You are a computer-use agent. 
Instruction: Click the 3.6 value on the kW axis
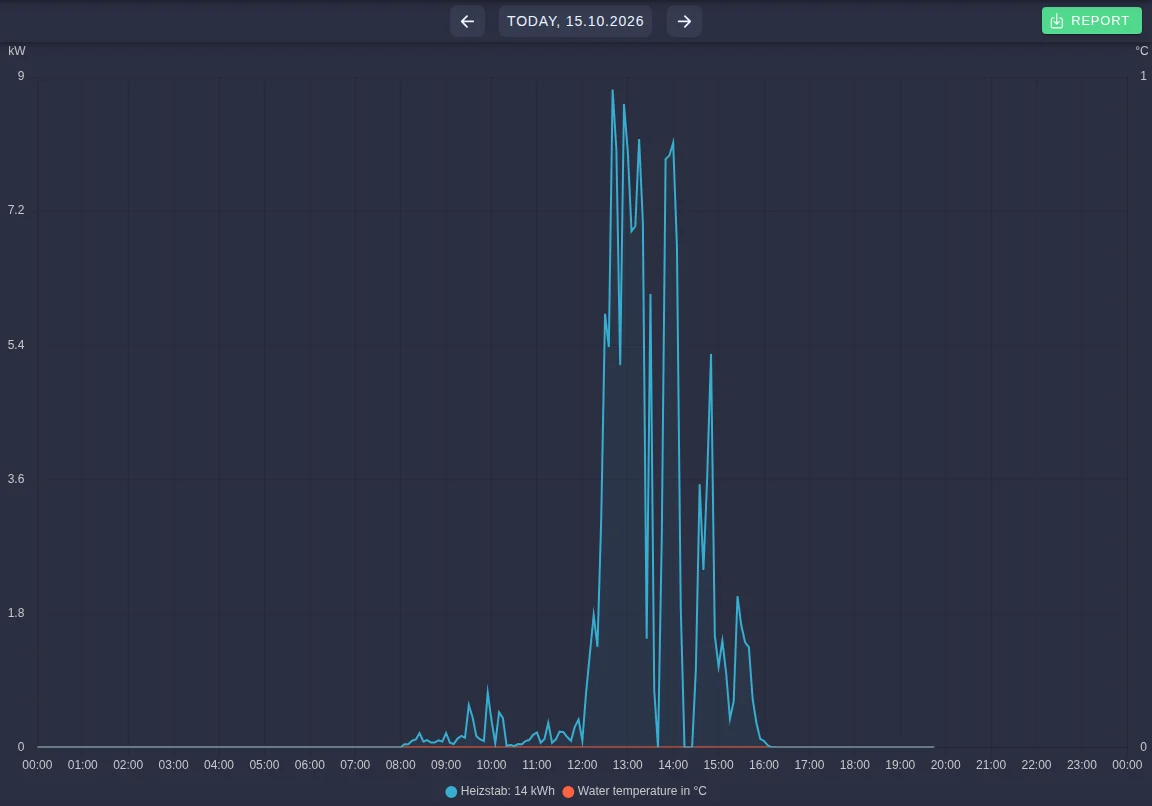point(16,479)
